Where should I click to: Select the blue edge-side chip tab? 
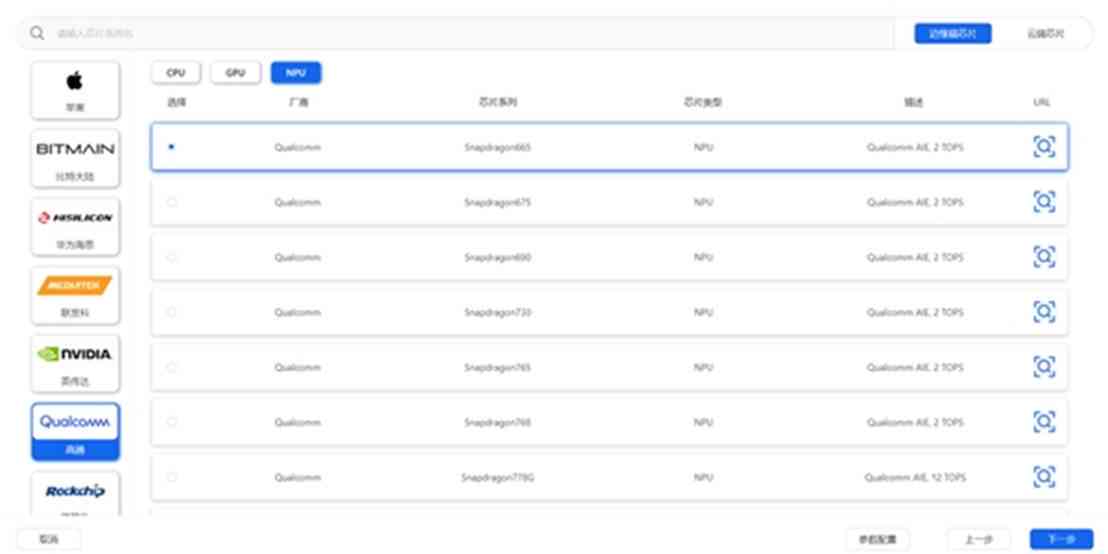pos(953,33)
